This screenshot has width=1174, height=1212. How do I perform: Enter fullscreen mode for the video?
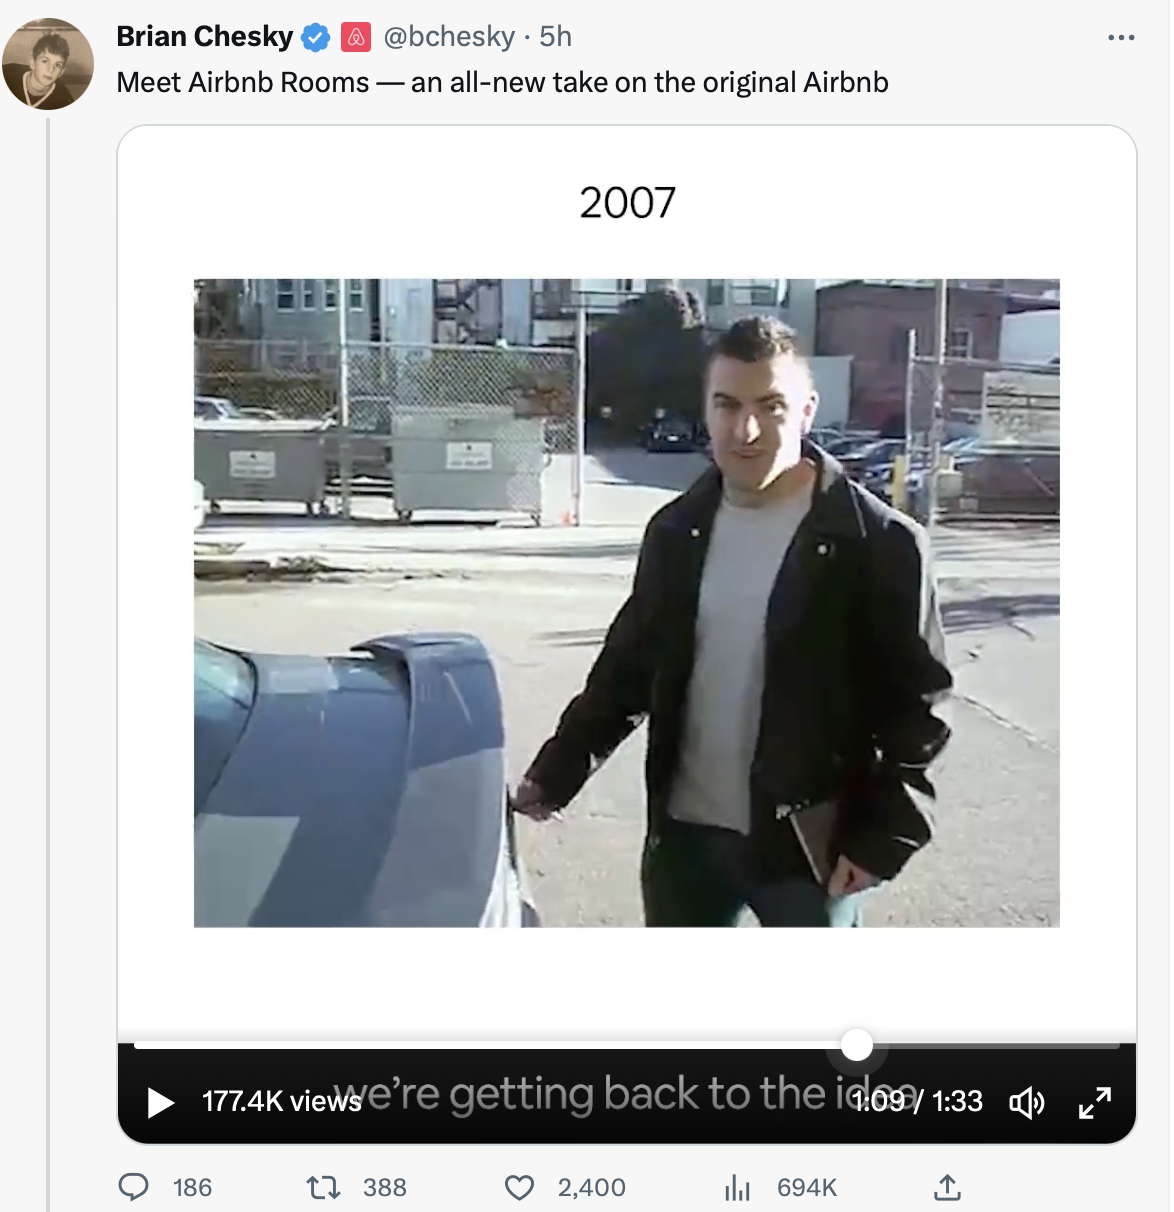[x=1096, y=1103]
